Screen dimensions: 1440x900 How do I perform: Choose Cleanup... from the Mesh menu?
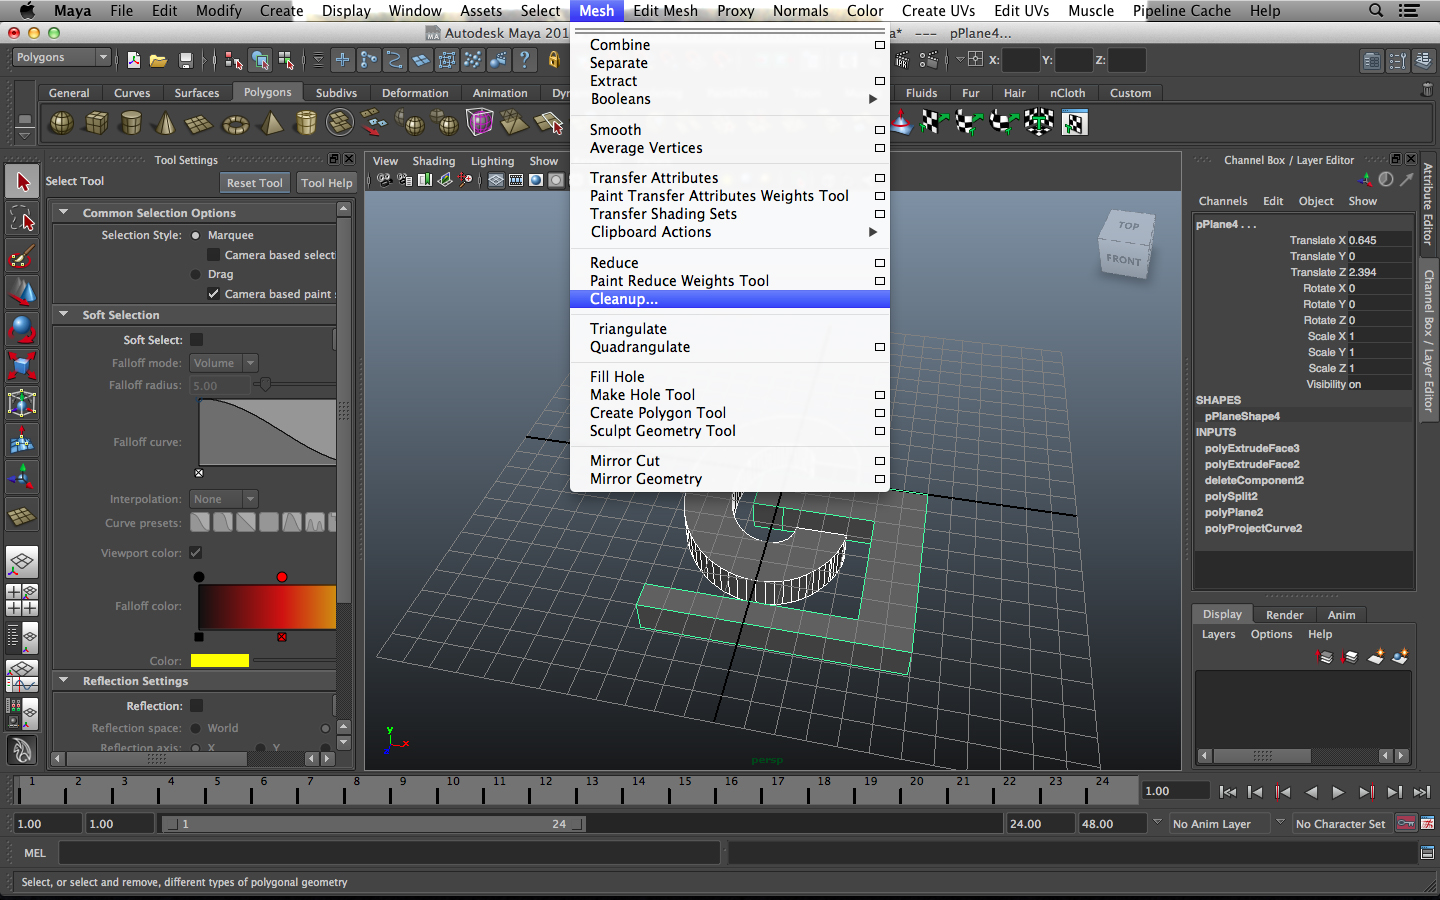624,299
